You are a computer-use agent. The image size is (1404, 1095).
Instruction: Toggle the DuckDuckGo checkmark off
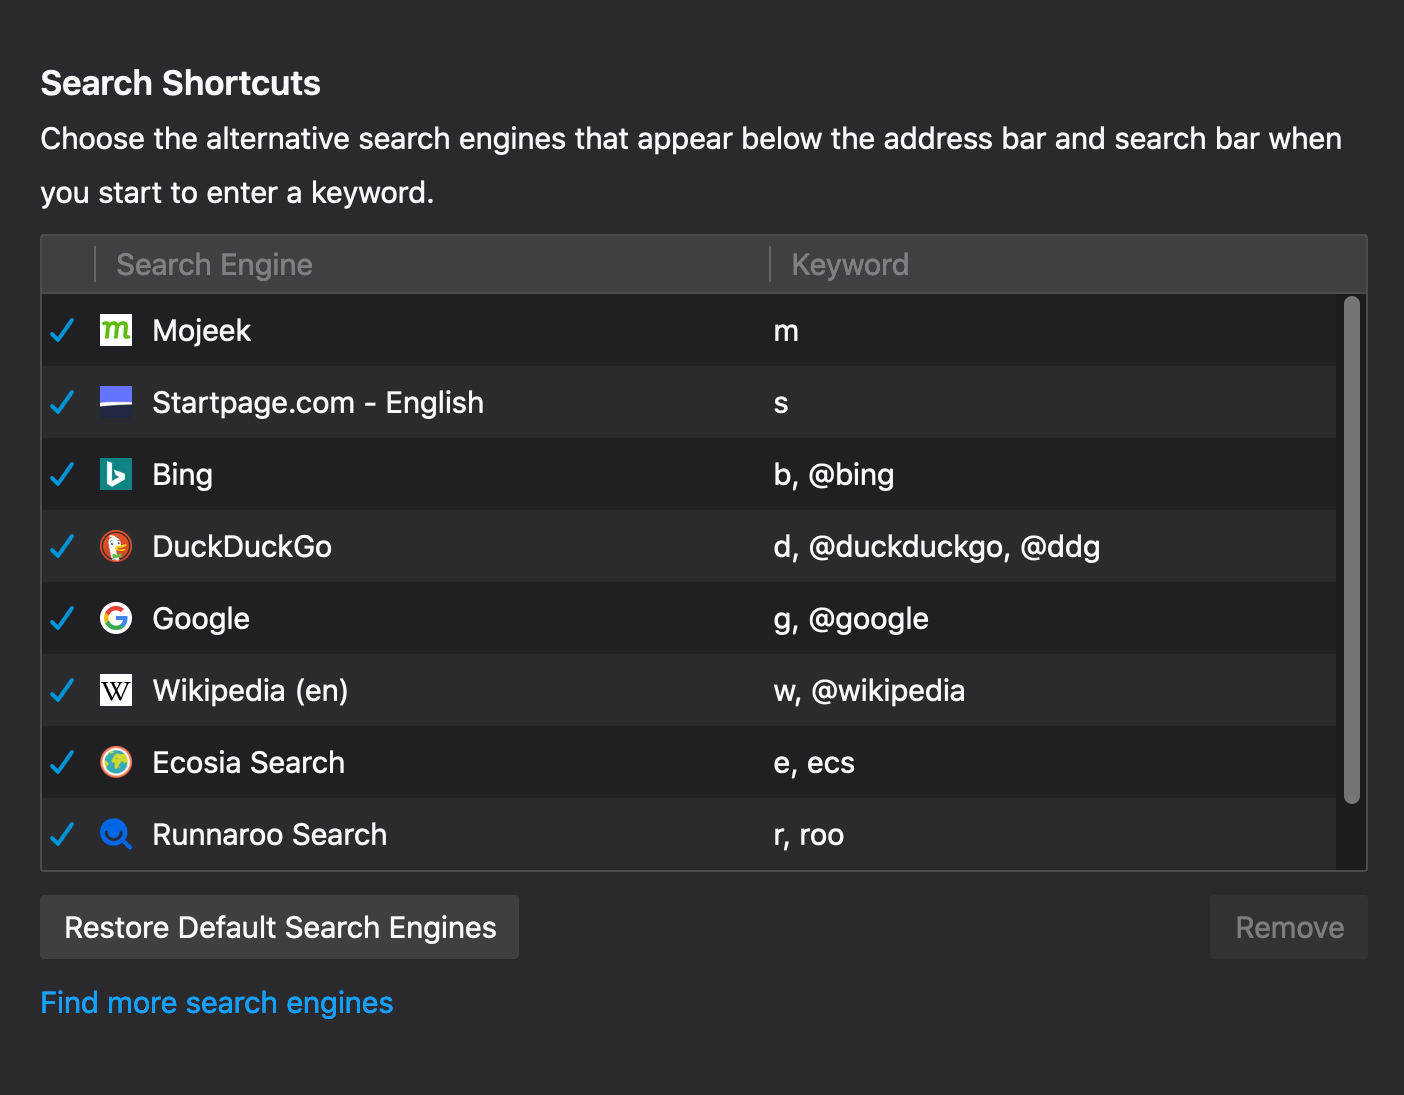coord(62,546)
